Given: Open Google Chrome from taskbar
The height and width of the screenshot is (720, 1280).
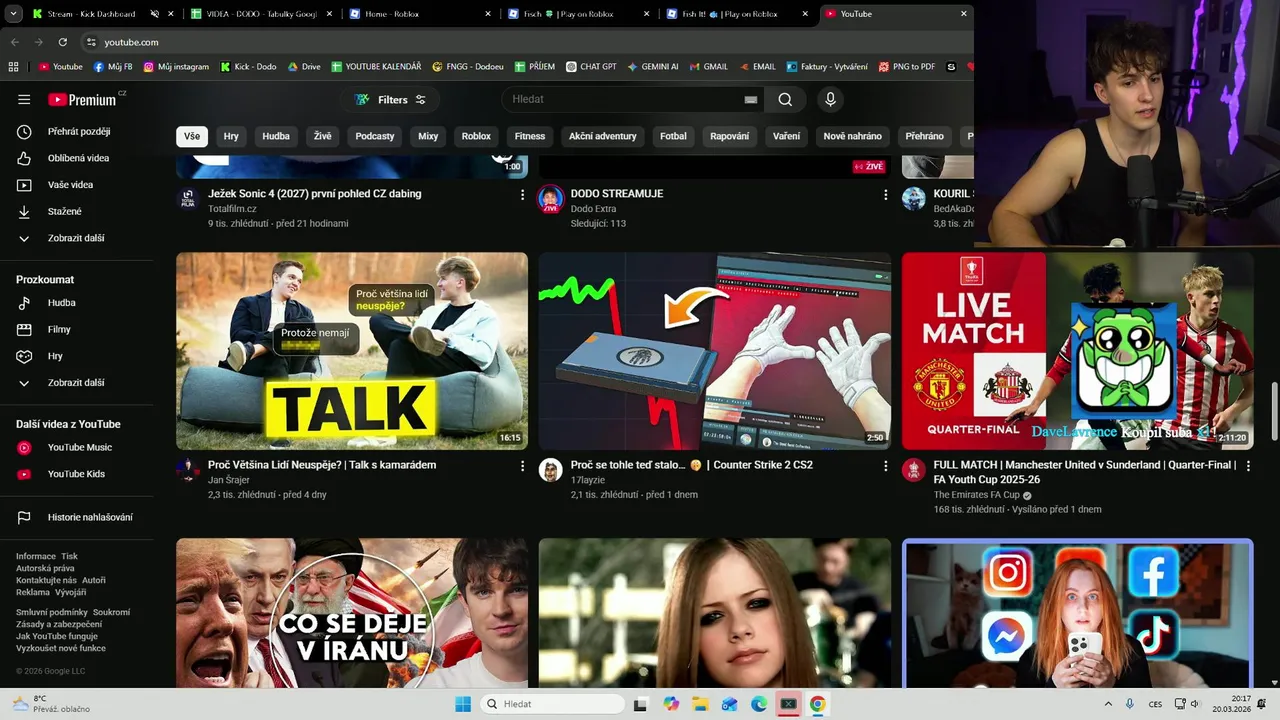Looking at the screenshot, I should 818,704.
